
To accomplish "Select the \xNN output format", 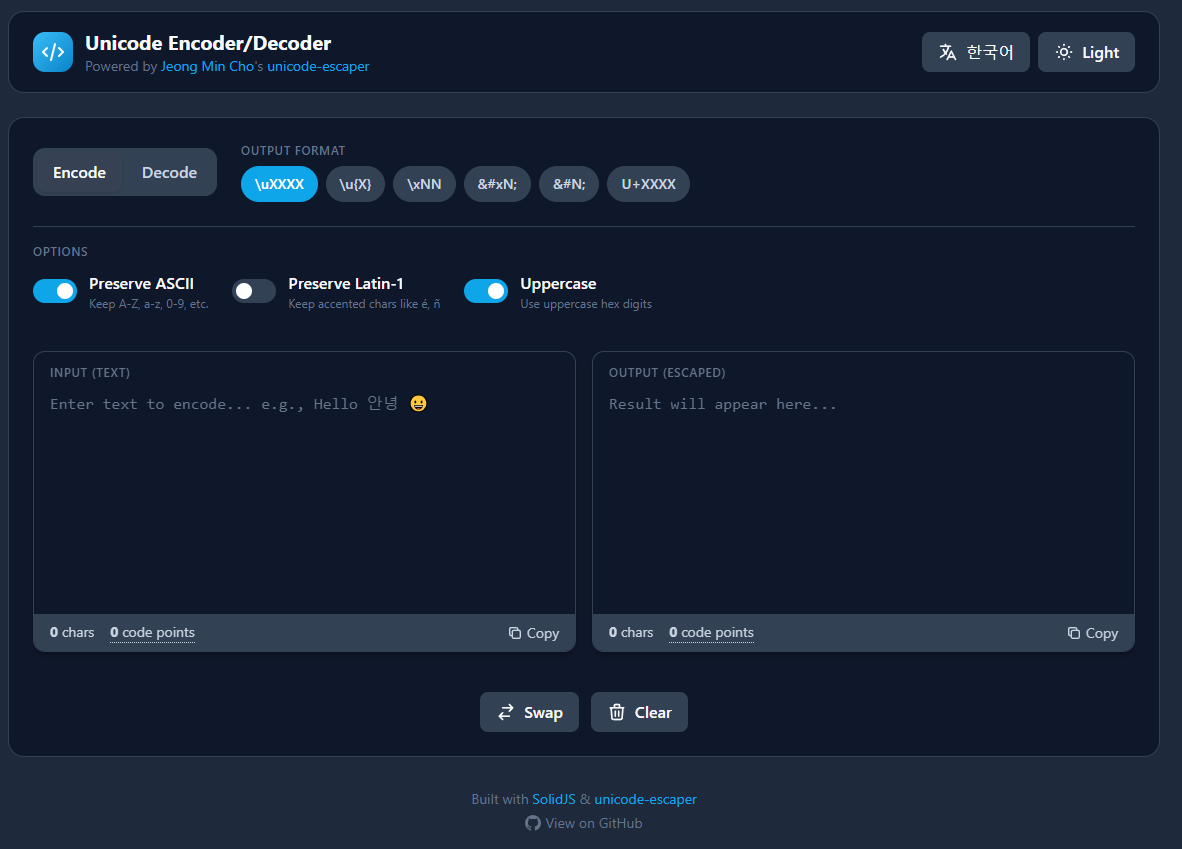I will 424,184.
